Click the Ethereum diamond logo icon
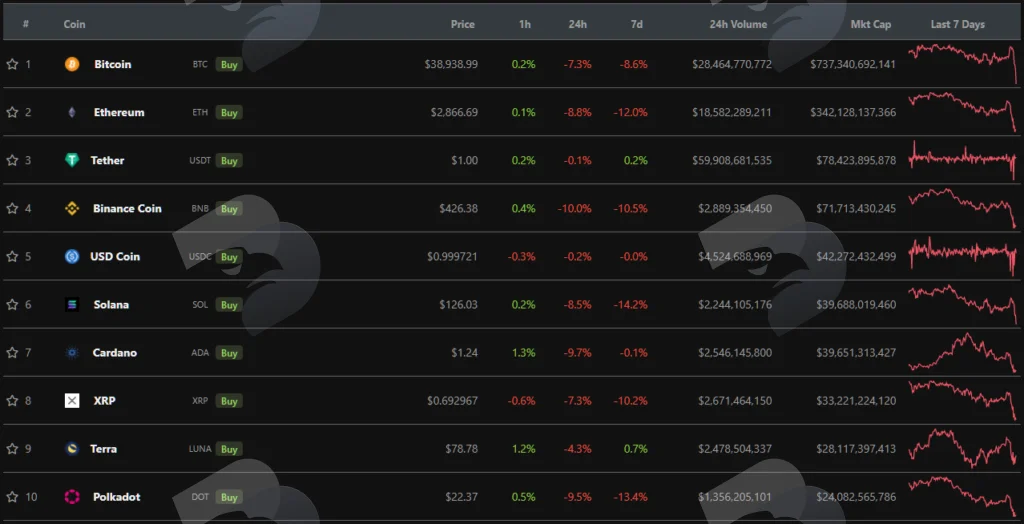 (x=72, y=112)
